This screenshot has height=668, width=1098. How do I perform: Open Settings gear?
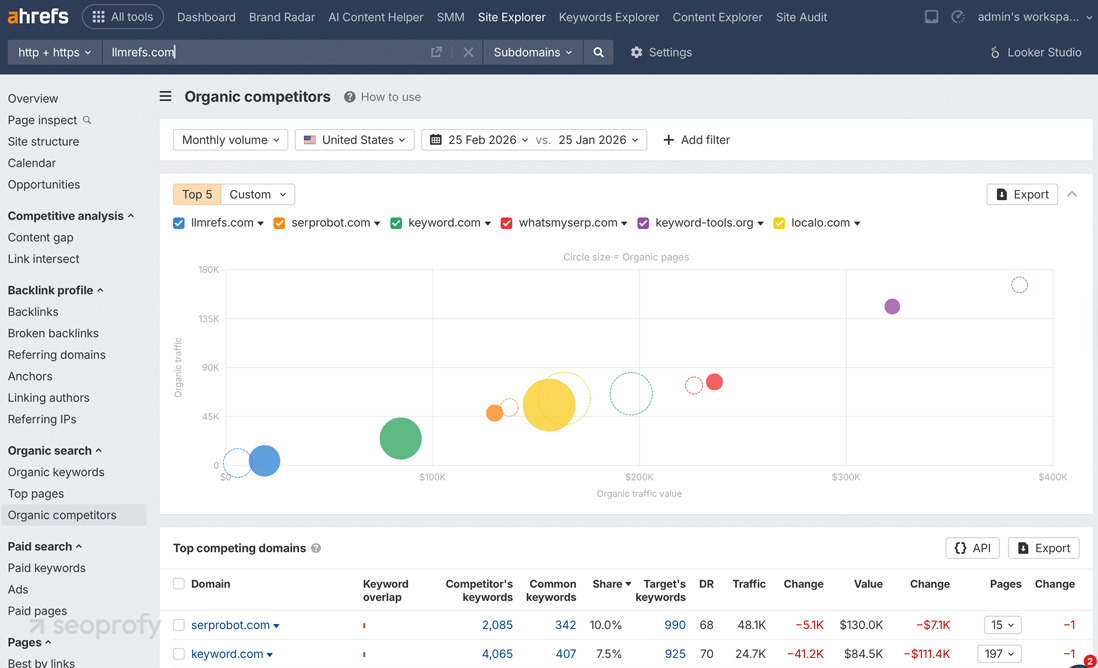(x=660, y=52)
